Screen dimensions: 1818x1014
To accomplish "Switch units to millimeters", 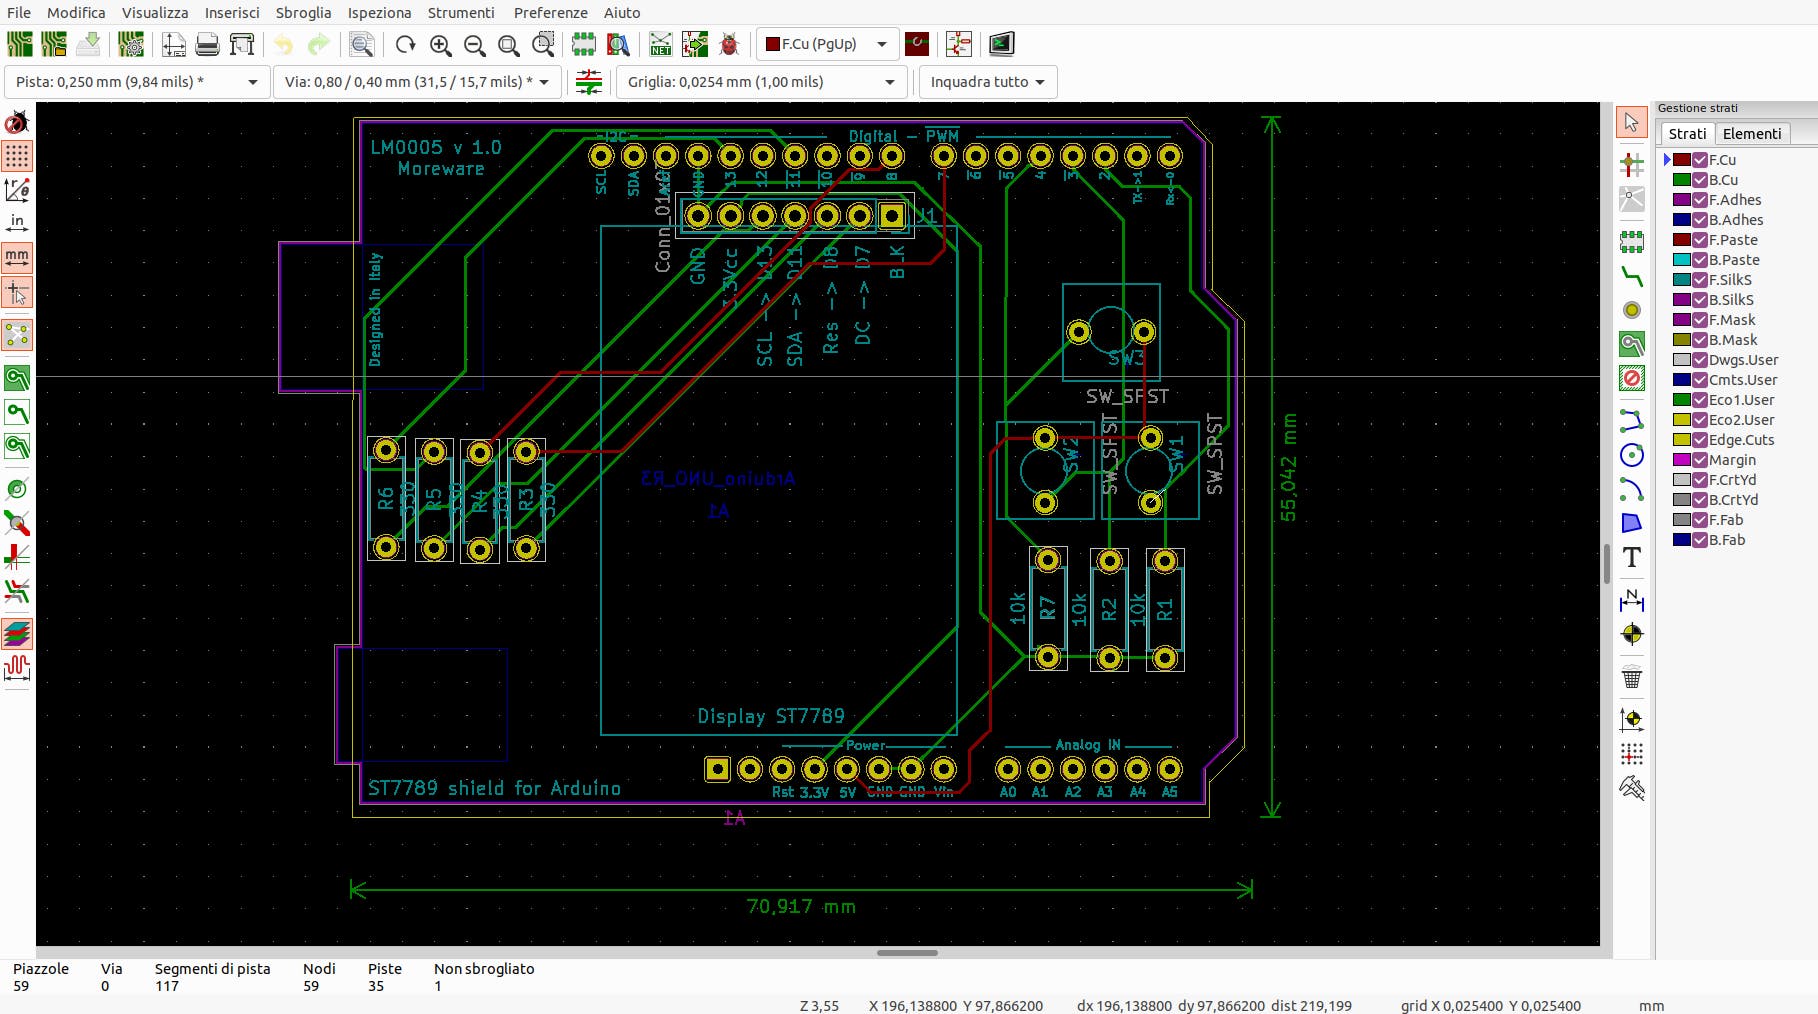I will click(x=17, y=257).
